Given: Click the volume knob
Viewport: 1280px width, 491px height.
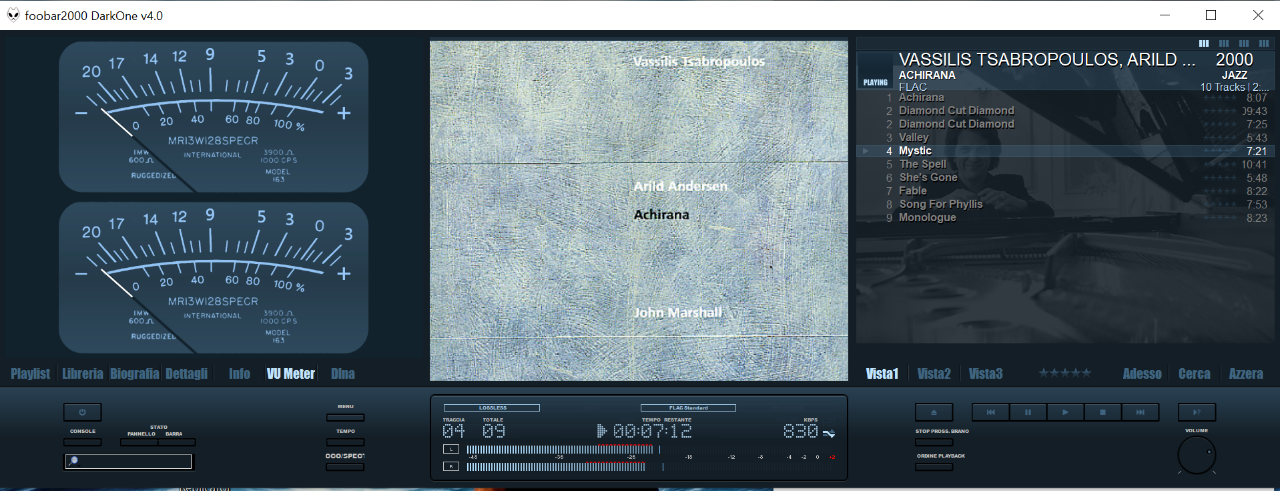Looking at the screenshot, I should (1197, 456).
